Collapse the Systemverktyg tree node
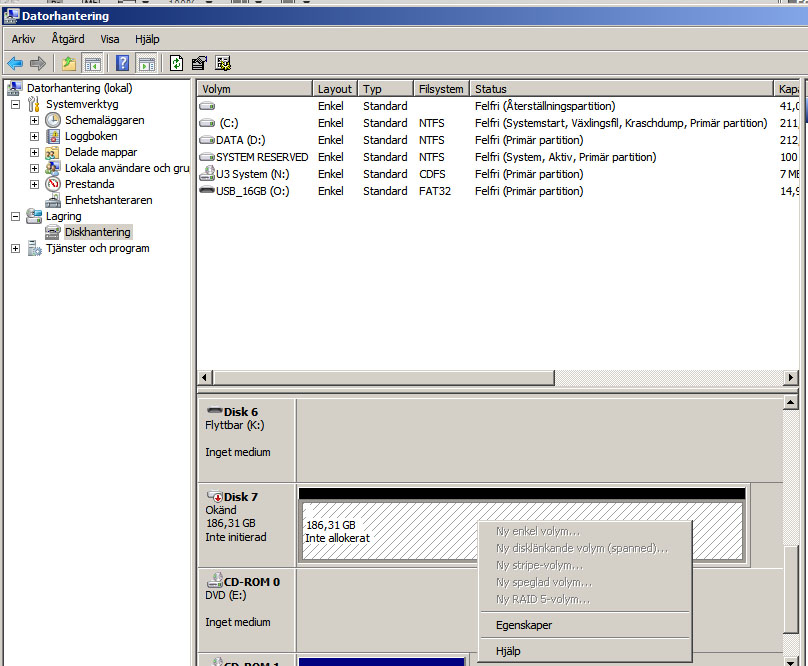The height and width of the screenshot is (666, 808). (x=15, y=104)
